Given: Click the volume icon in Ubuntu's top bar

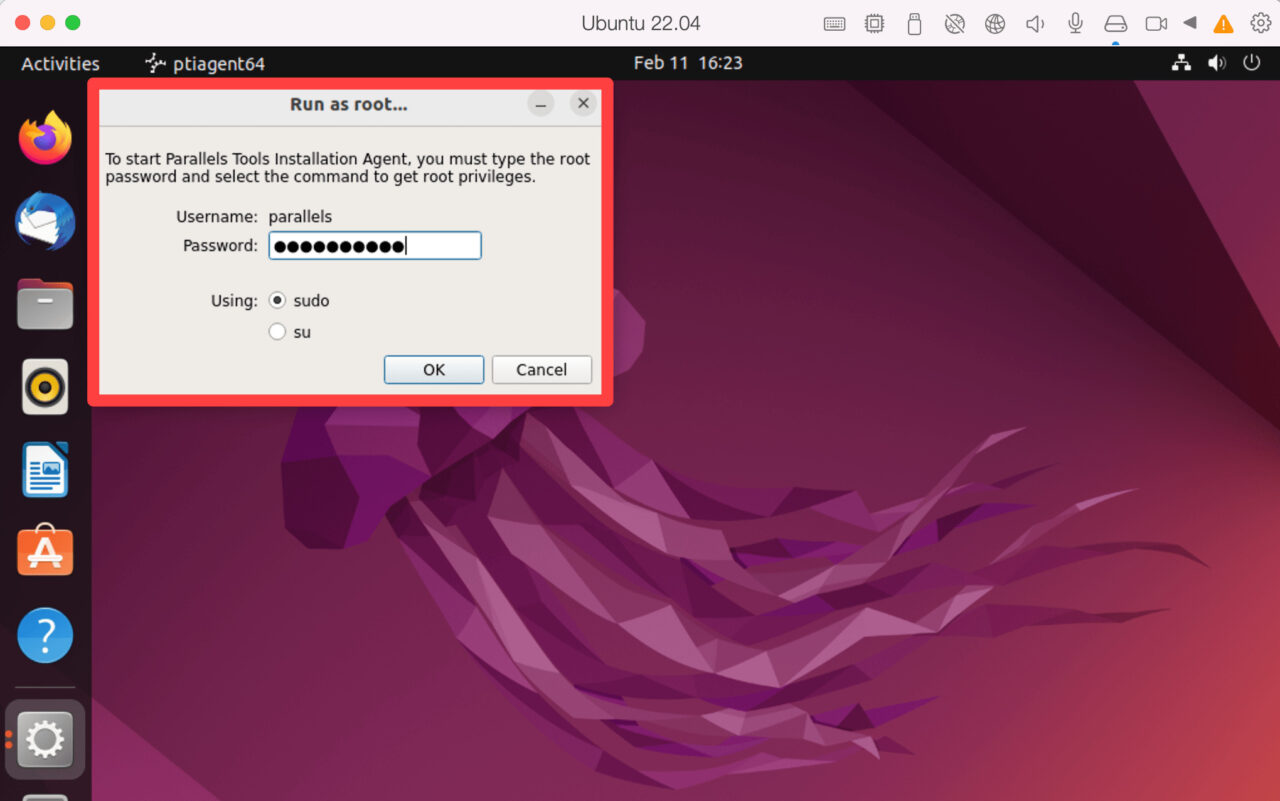Looking at the screenshot, I should coord(1217,63).
